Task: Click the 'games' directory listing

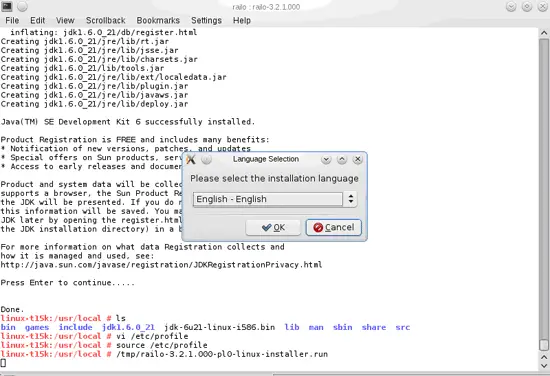Action: point(37,327)
